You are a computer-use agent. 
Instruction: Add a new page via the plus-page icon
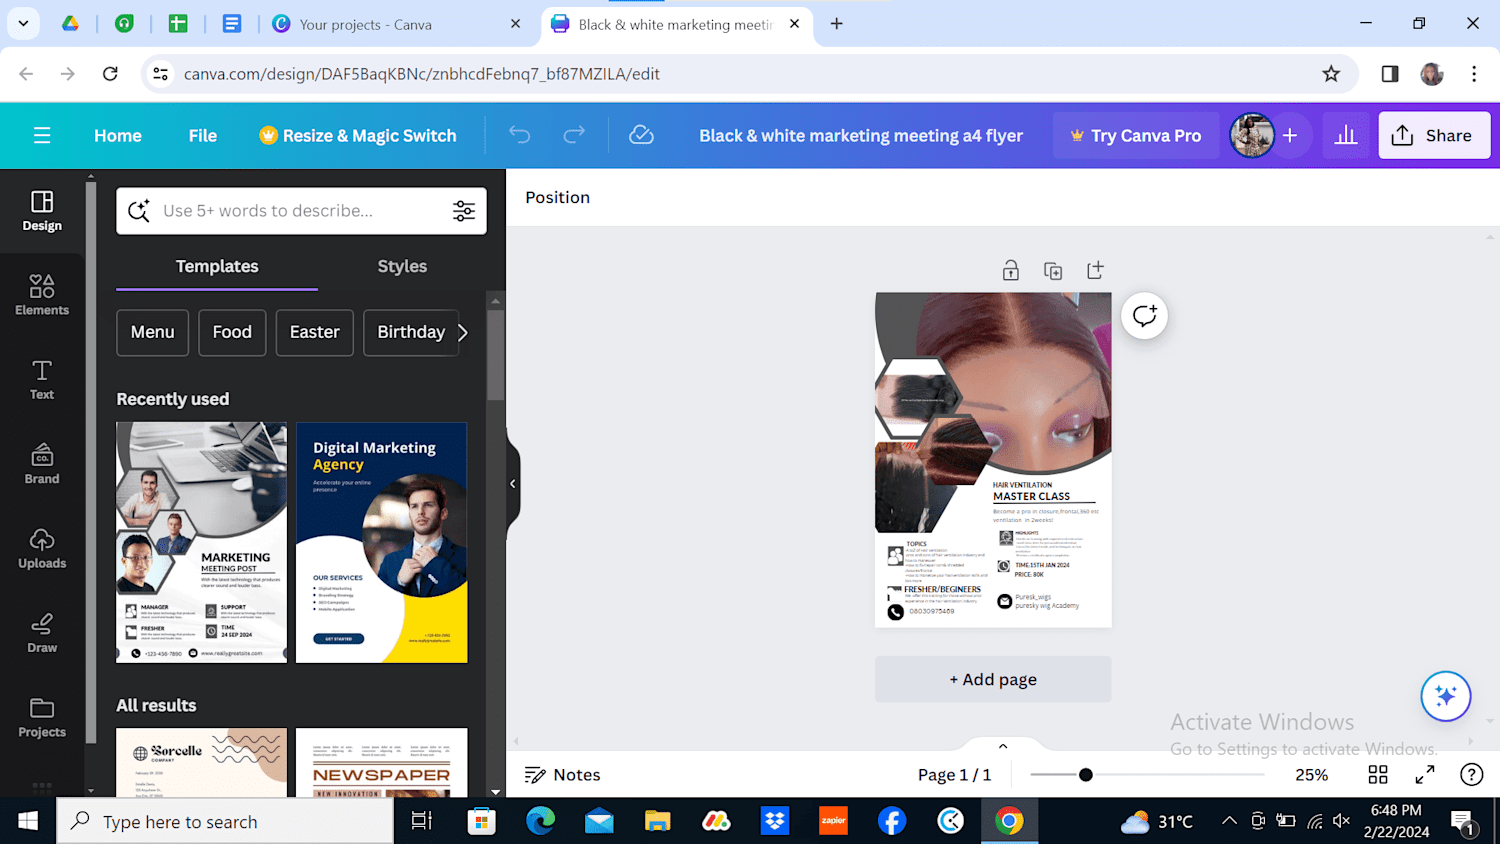pos(1095,270)
